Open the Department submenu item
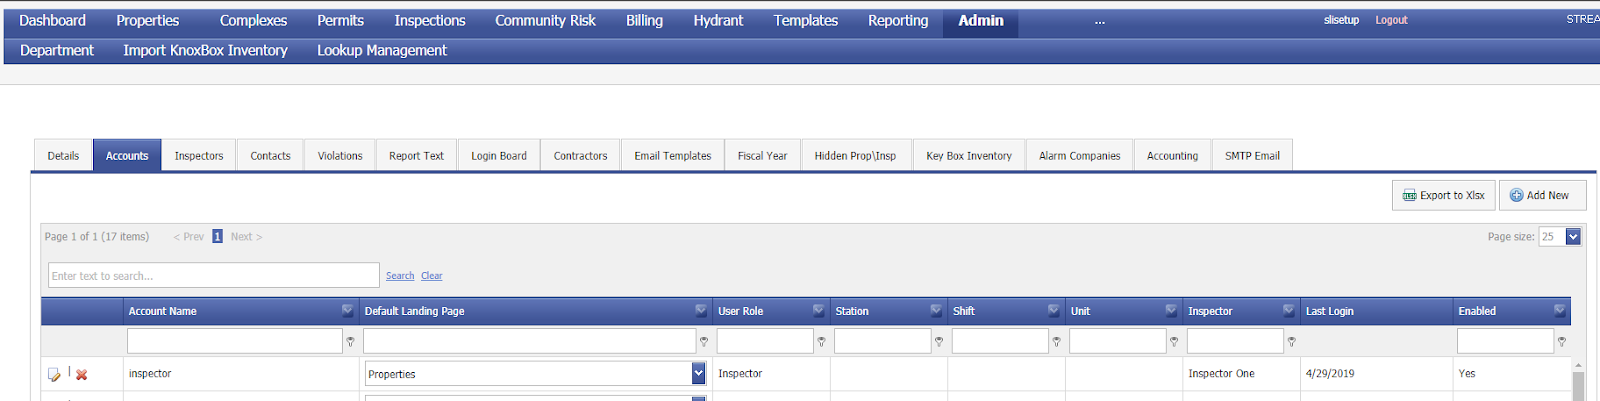The image size is (1600, 401). (x=57, y=50)
